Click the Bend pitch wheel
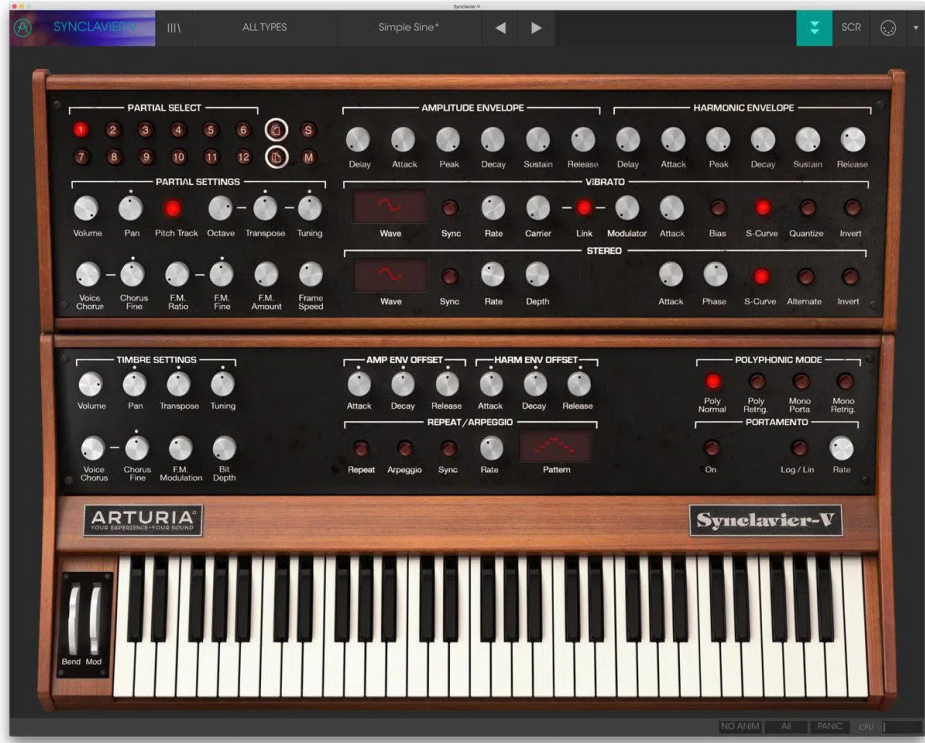This screenshot has height=743, width=925. pyautogui.click(x=74, y=618)
